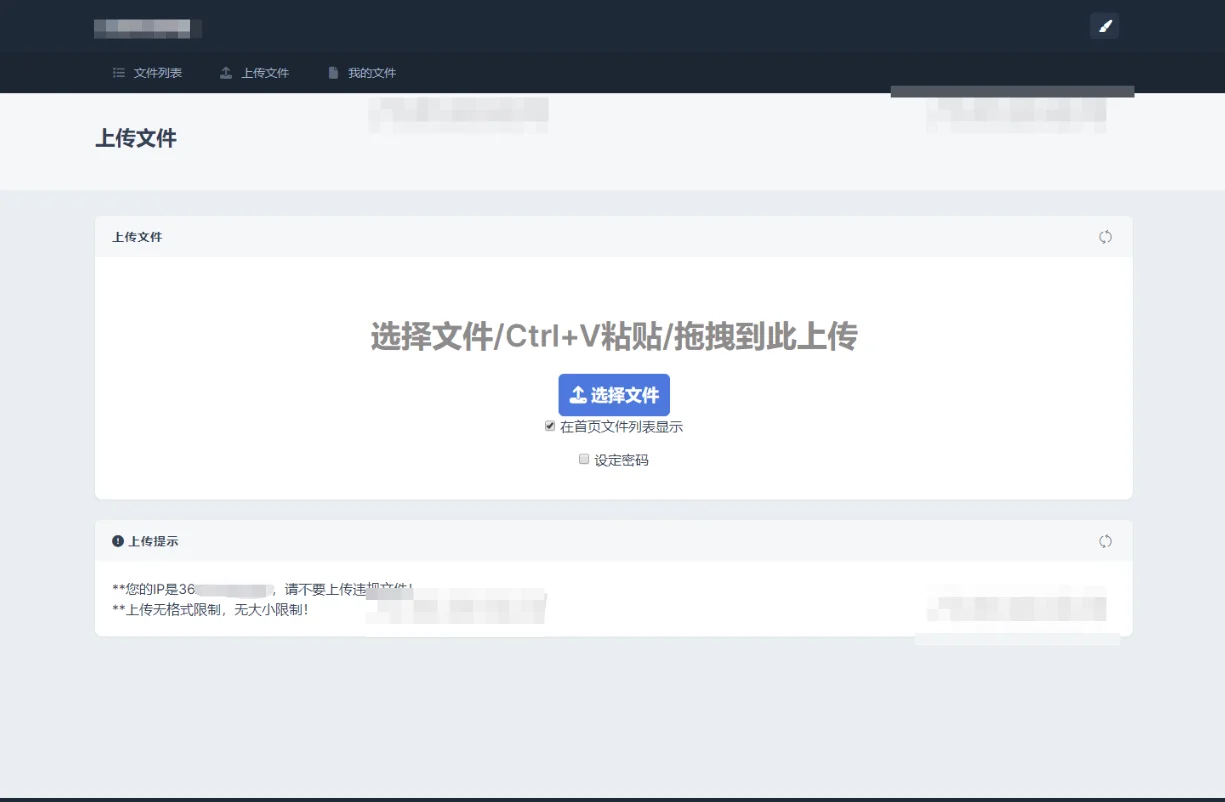Click the 上传文件 panel header

tap(137, 237)
